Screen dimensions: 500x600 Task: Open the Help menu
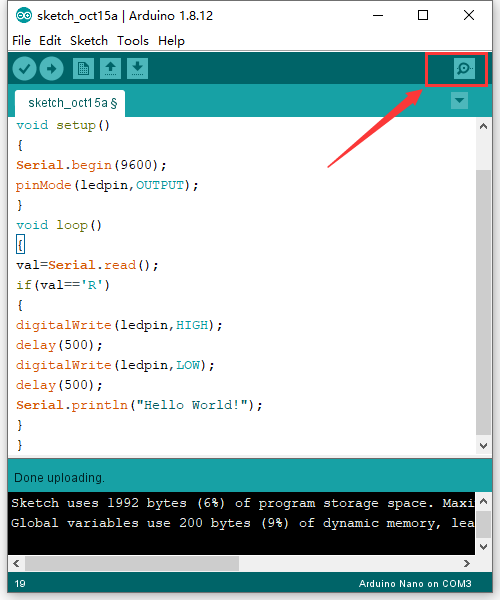click(171, 41)
